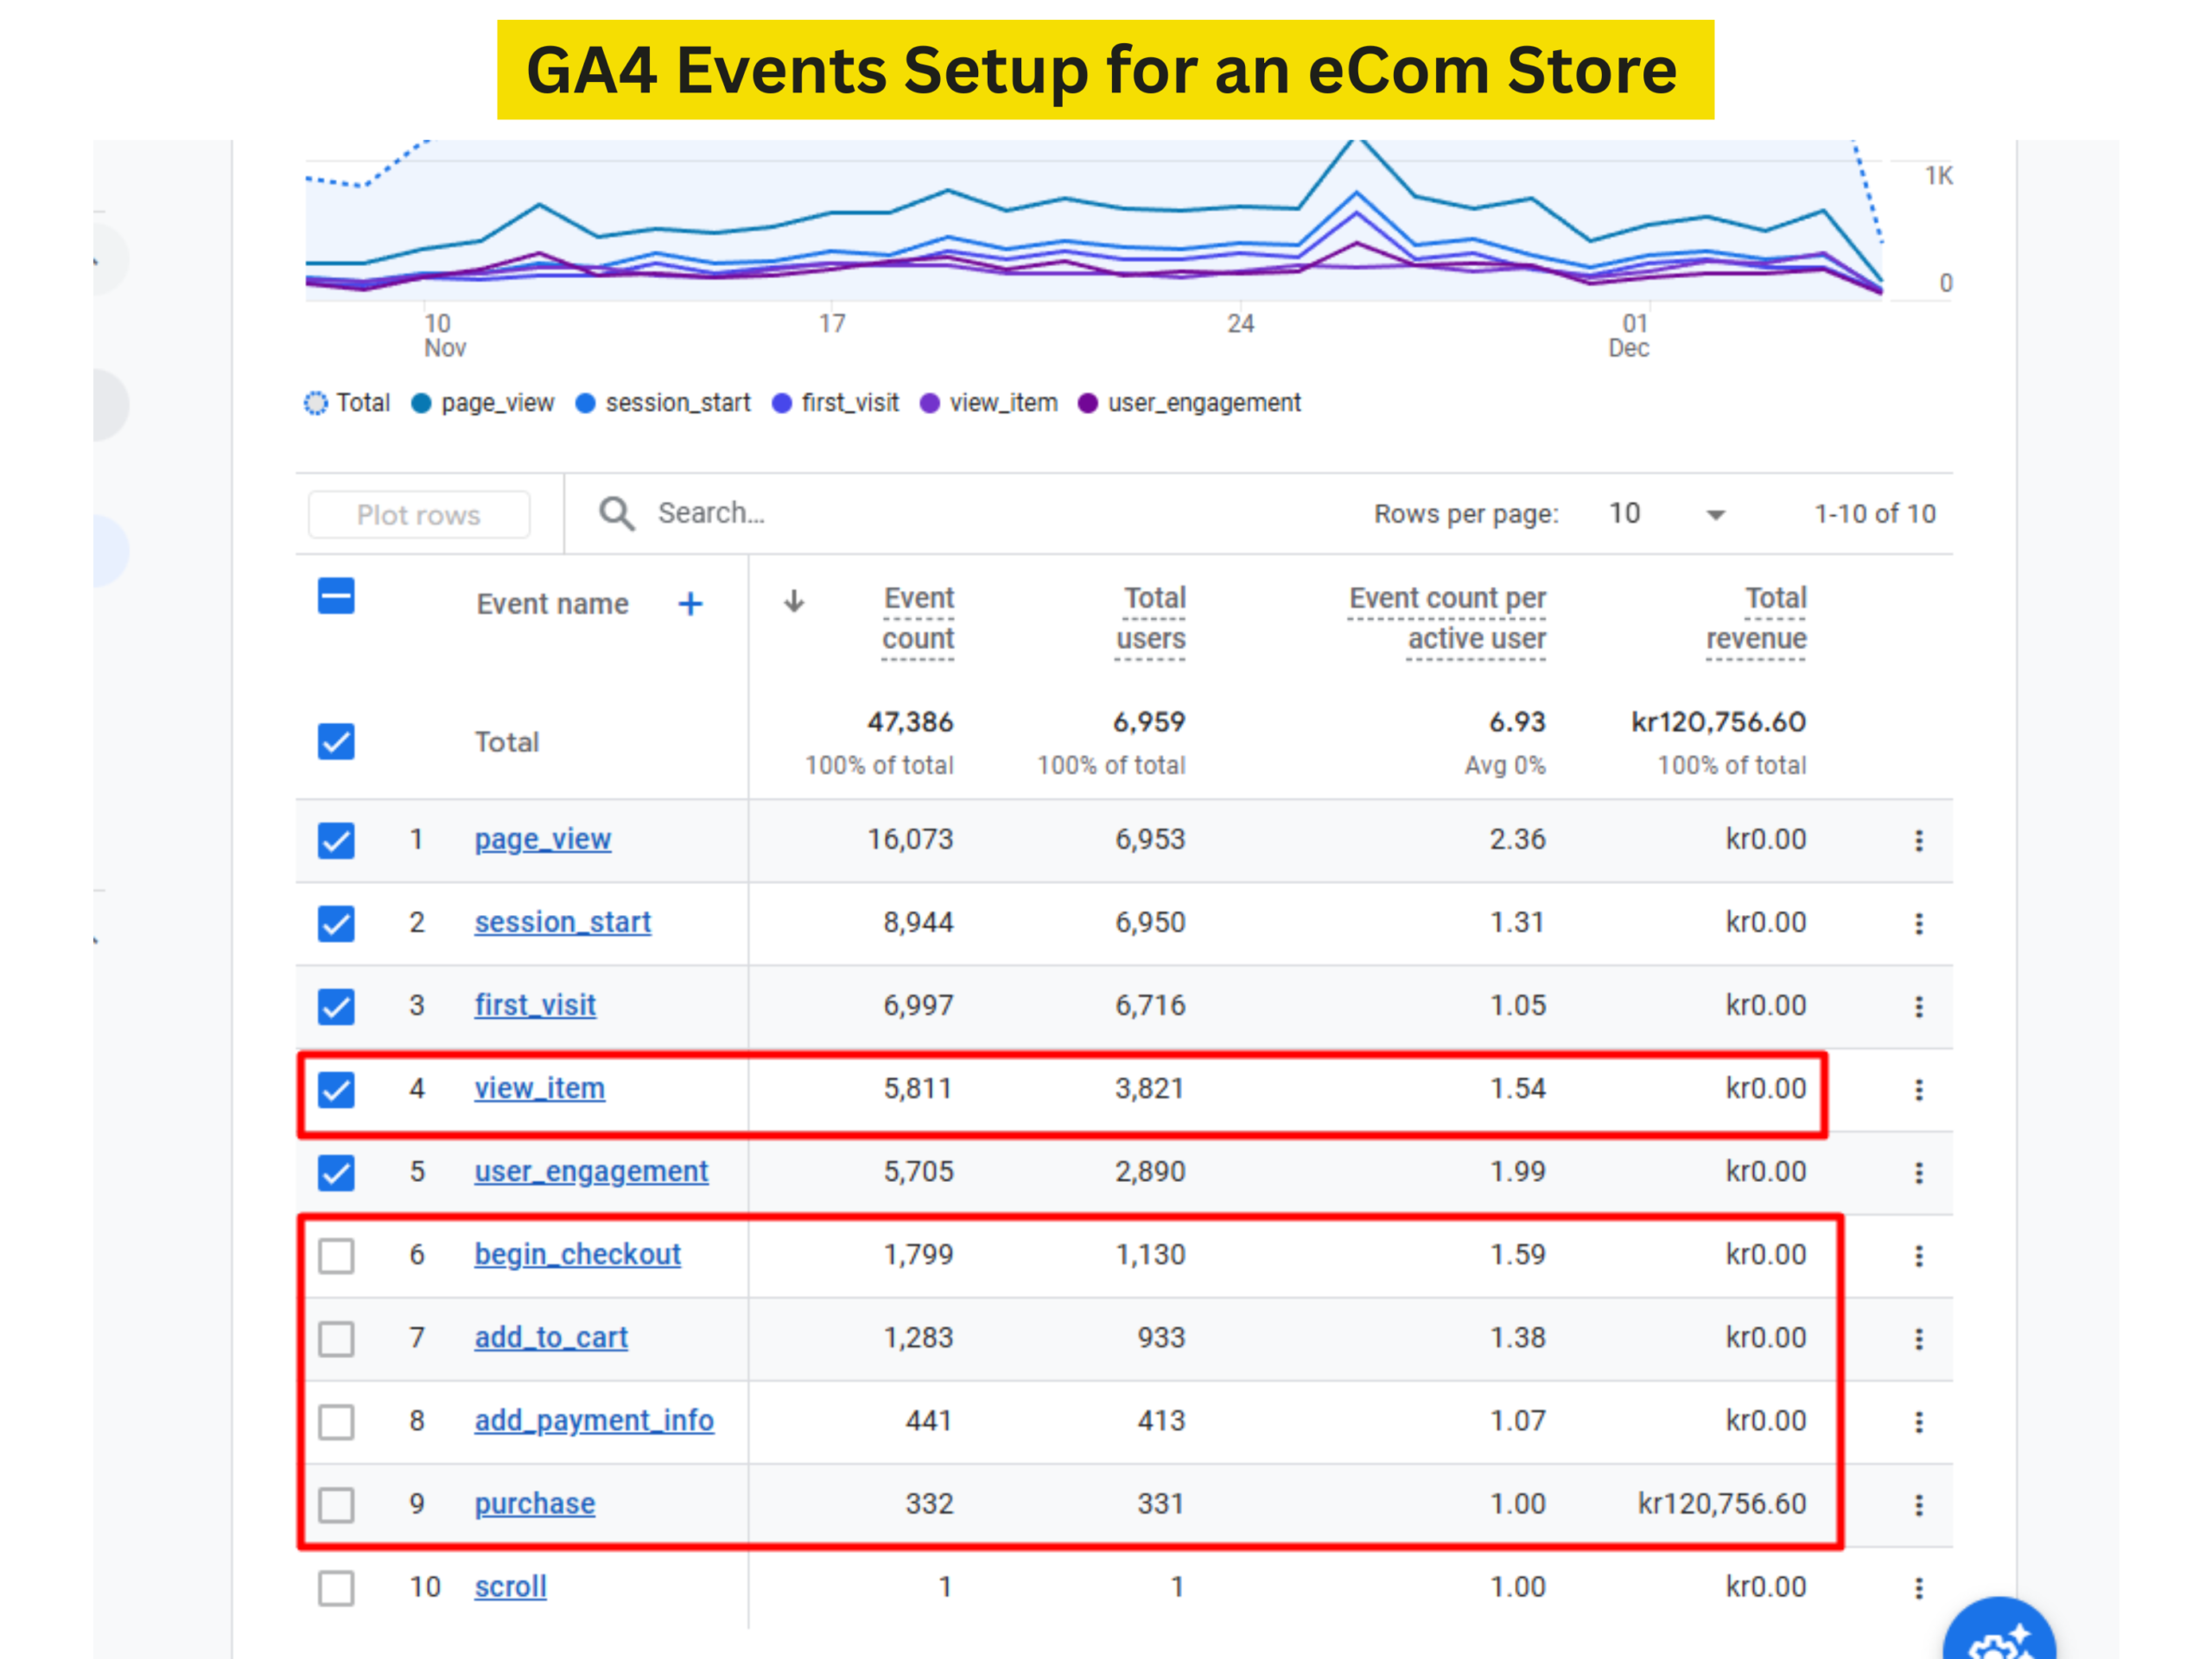This screenshot has height=1659, width=2212.
Task: Open the three-dot menu for the page_view row
Action: point(1918,840)
